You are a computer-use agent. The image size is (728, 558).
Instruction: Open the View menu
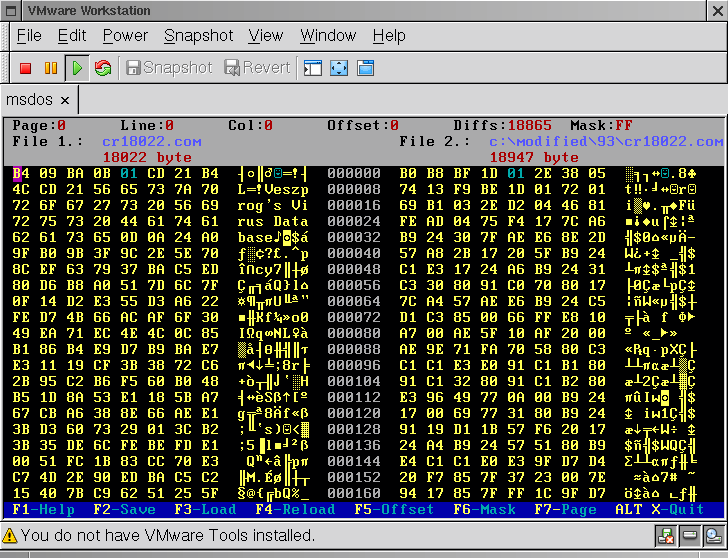[265, 36]
